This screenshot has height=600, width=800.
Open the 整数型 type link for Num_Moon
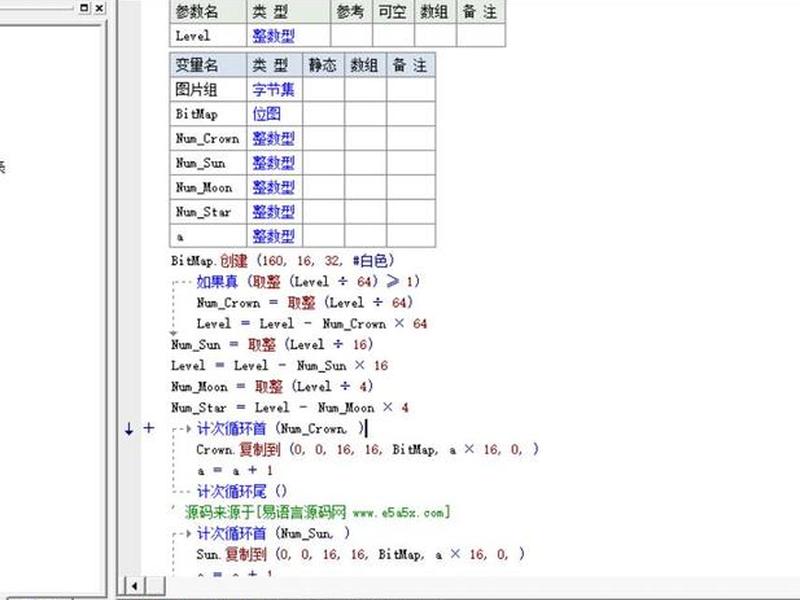tap(273, 187)
